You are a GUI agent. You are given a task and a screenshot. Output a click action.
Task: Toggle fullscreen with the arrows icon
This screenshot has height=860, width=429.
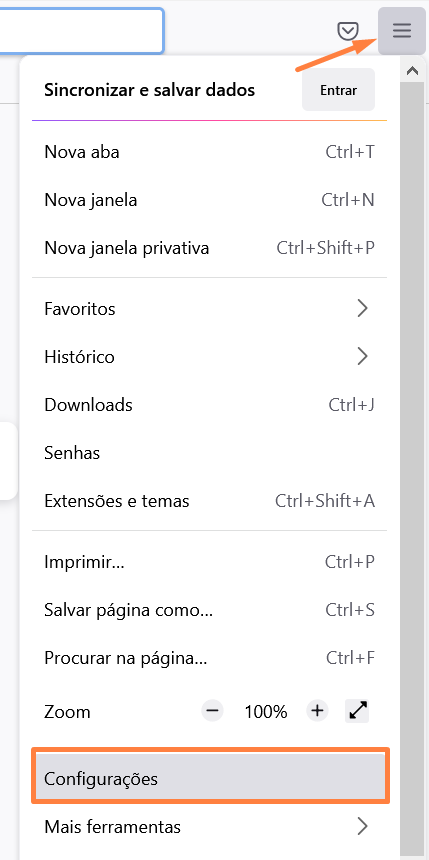point(358,711)
